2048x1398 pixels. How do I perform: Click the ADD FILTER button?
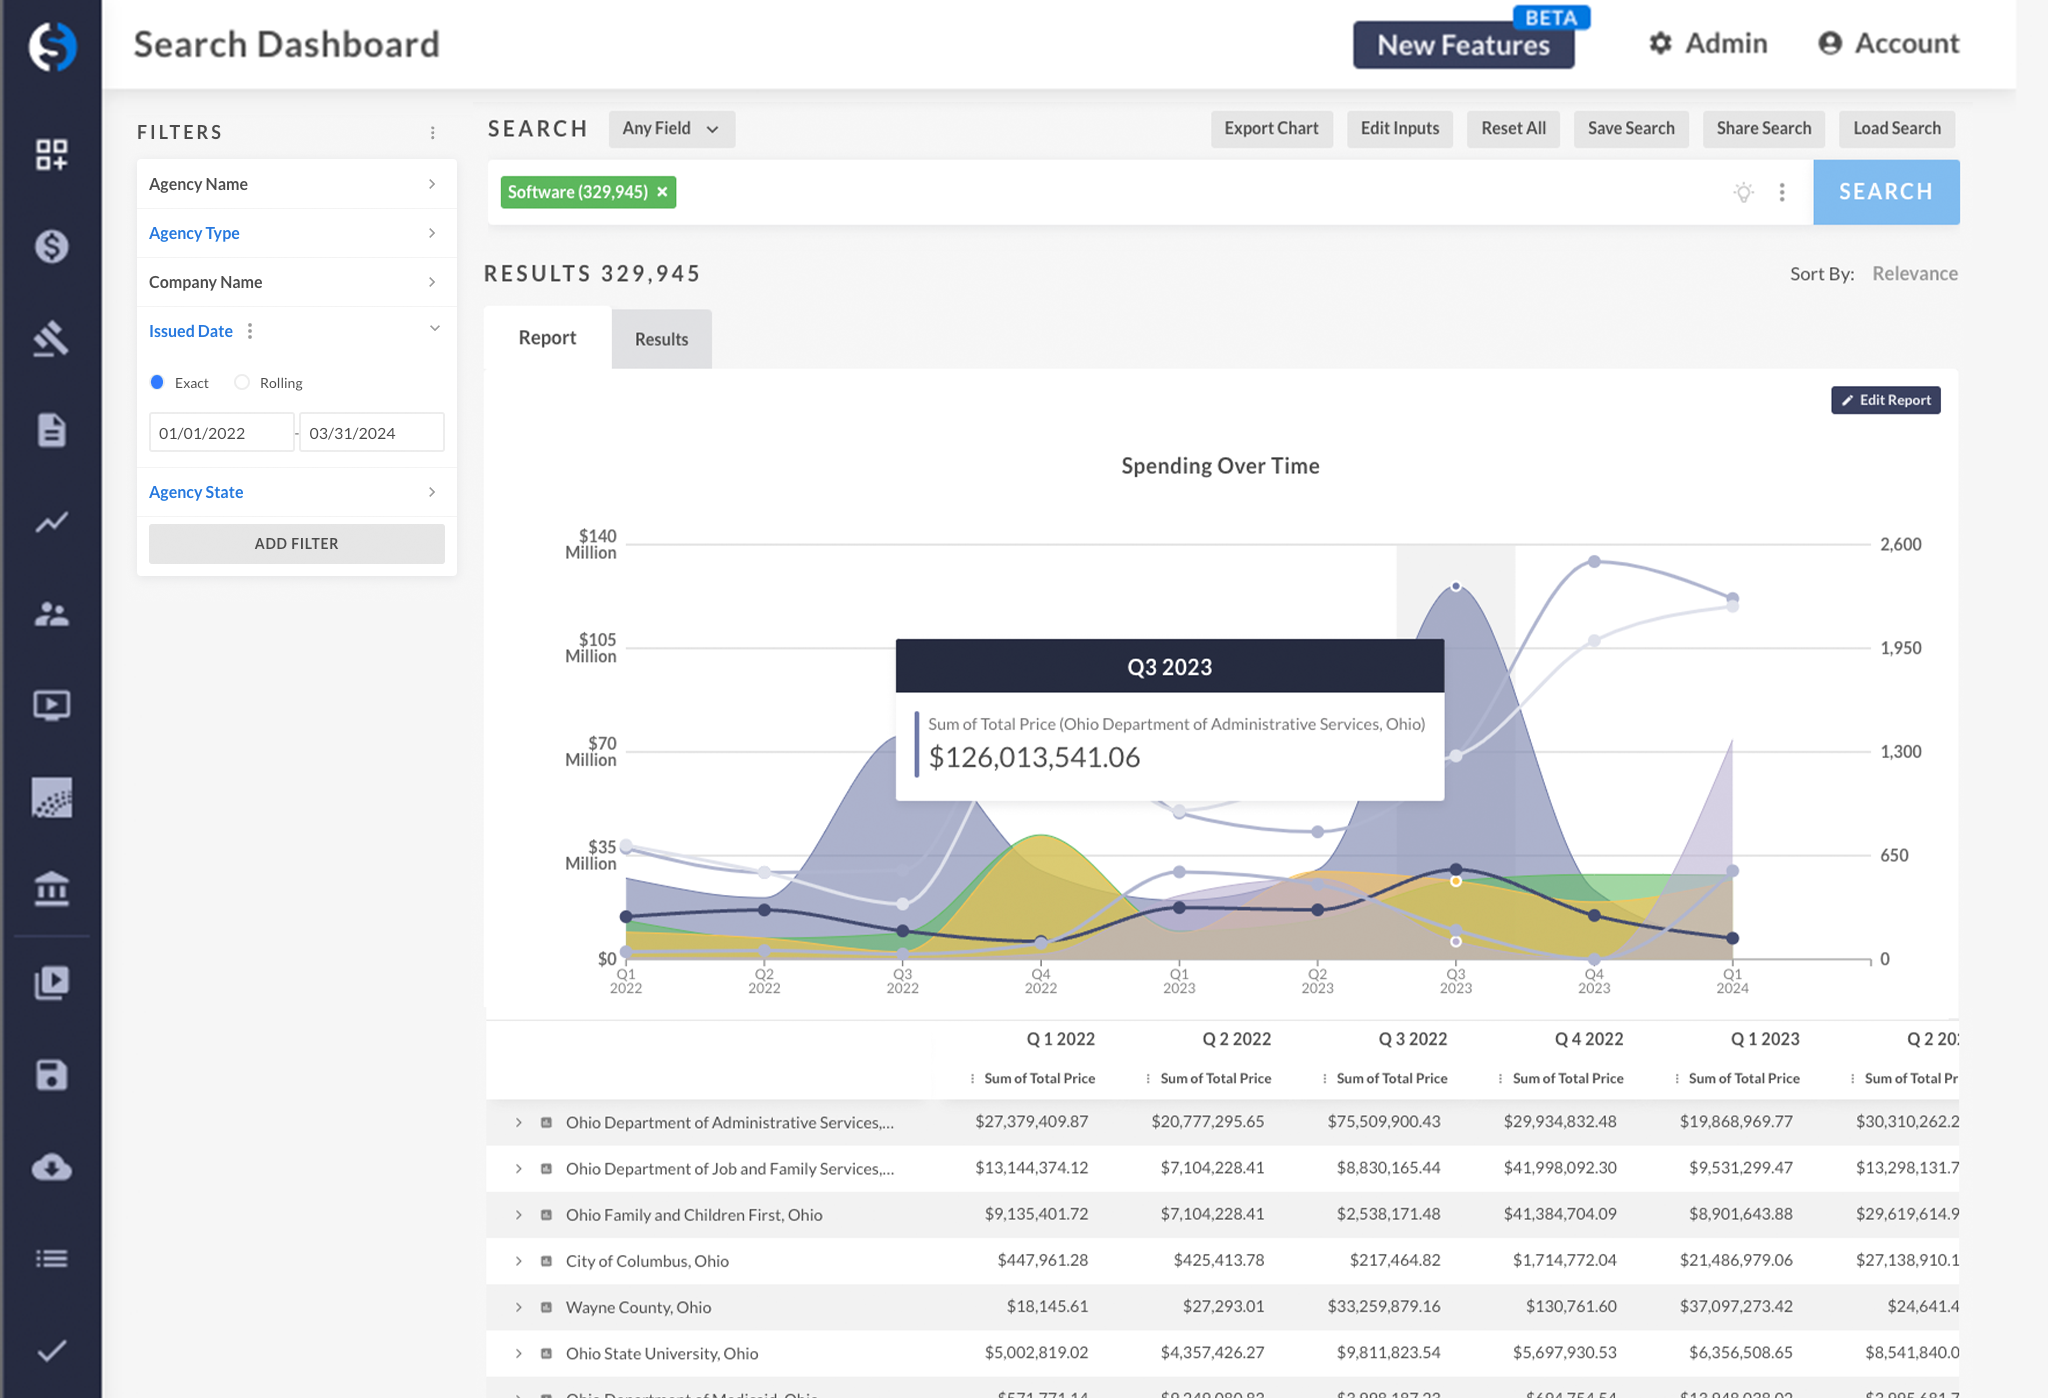click(x=296, y=544)
